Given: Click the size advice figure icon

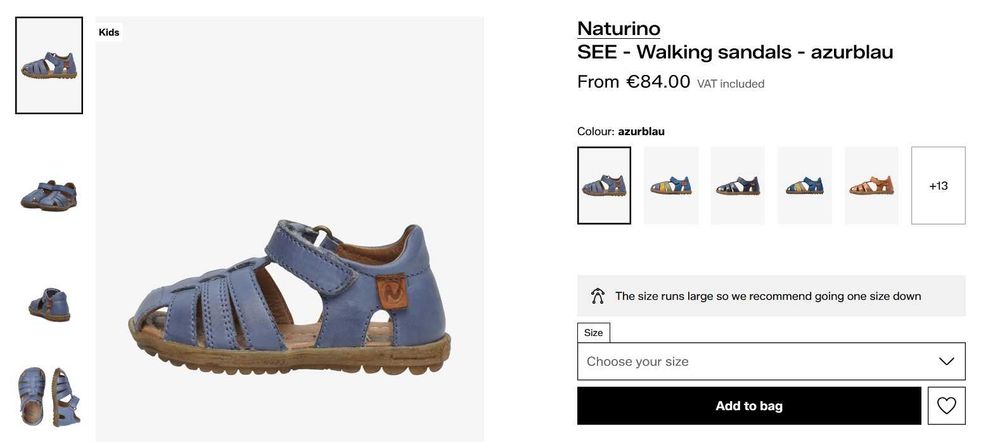Looking at the screenshot, I should point(598,296).
